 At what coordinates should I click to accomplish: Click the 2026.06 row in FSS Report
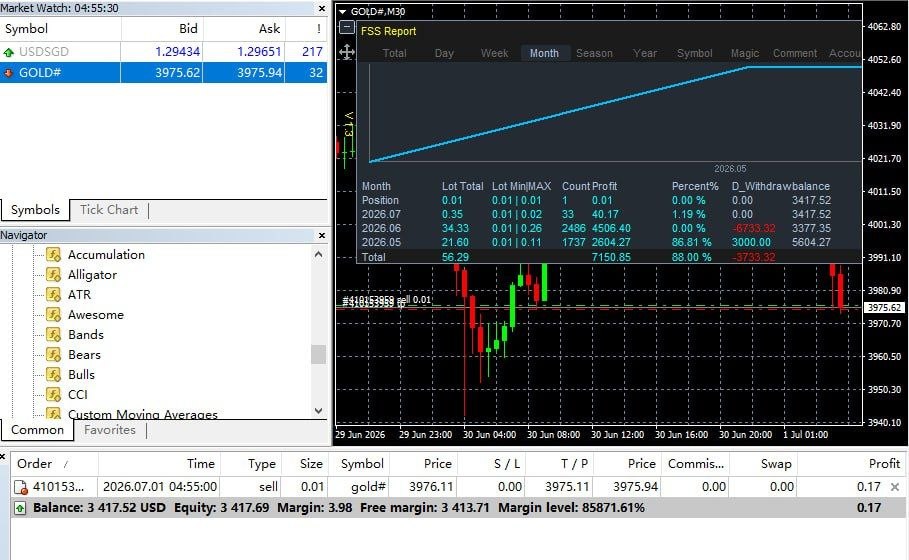pos(609,228)
